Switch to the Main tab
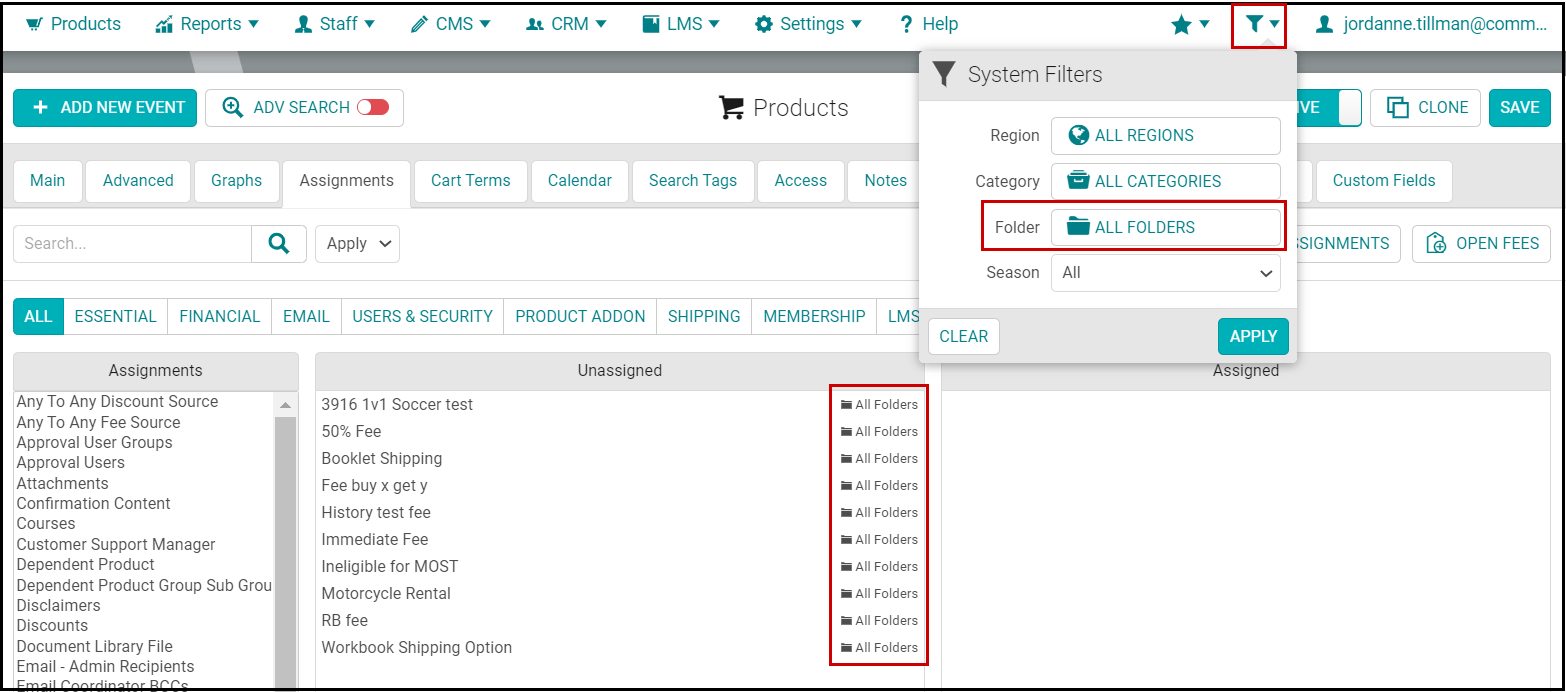 pos(47,181)
